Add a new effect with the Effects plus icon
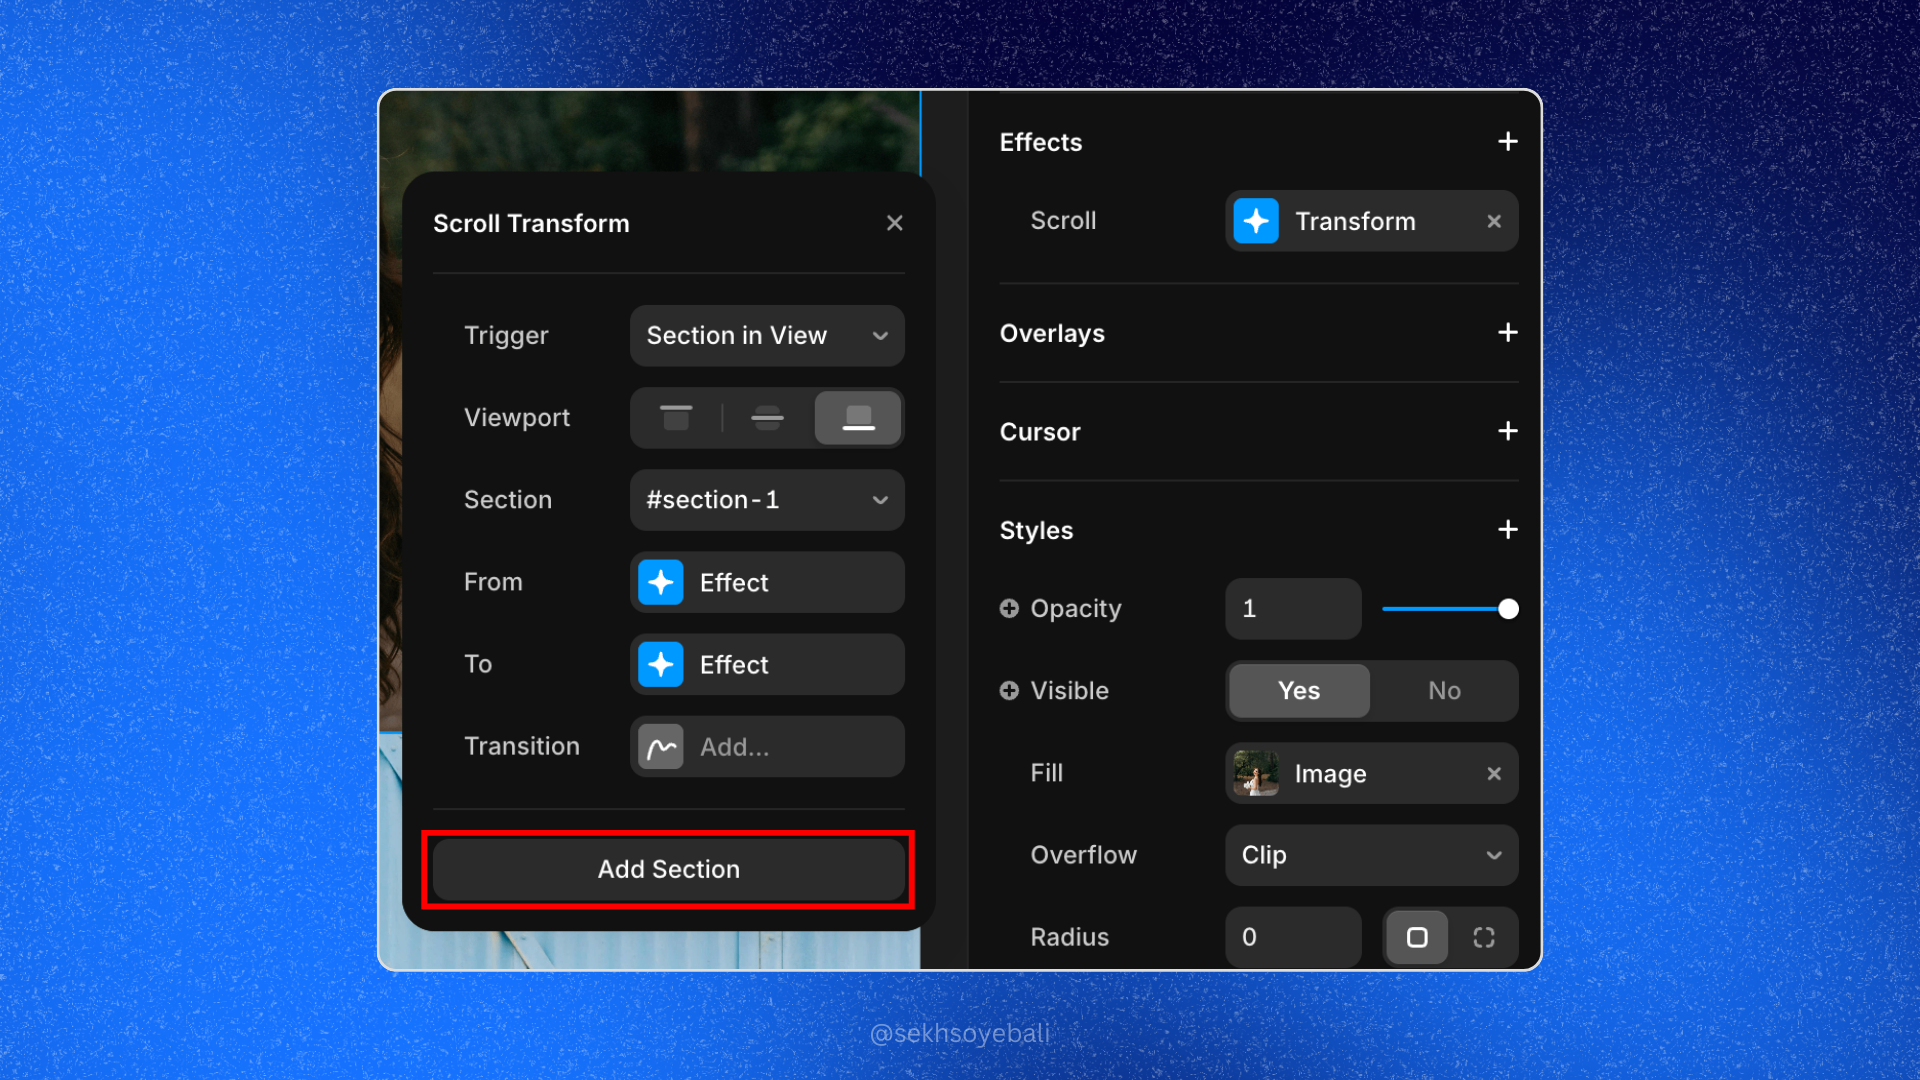The height and width of the screenshot is (1080, 1920). point(1507,142)
